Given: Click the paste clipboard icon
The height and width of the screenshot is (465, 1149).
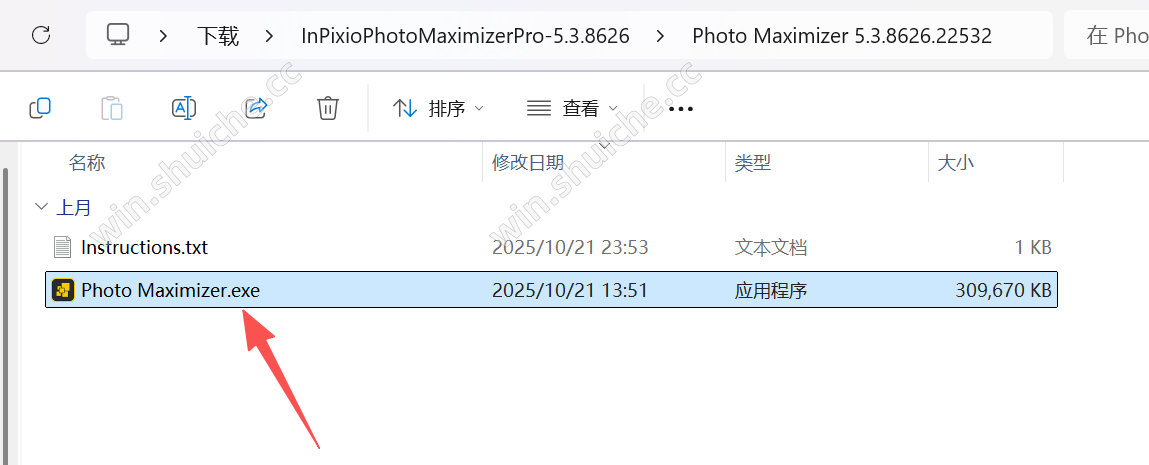Looking at the screenshot, I should coord(111,108).
